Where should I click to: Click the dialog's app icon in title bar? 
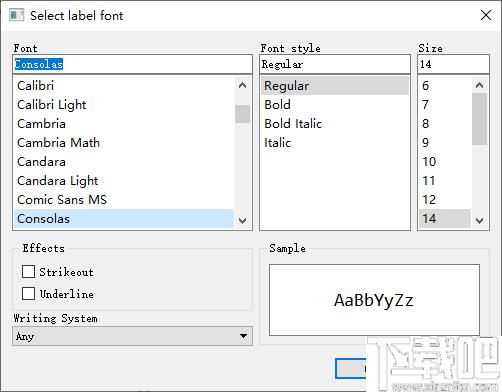pos(17,15)
